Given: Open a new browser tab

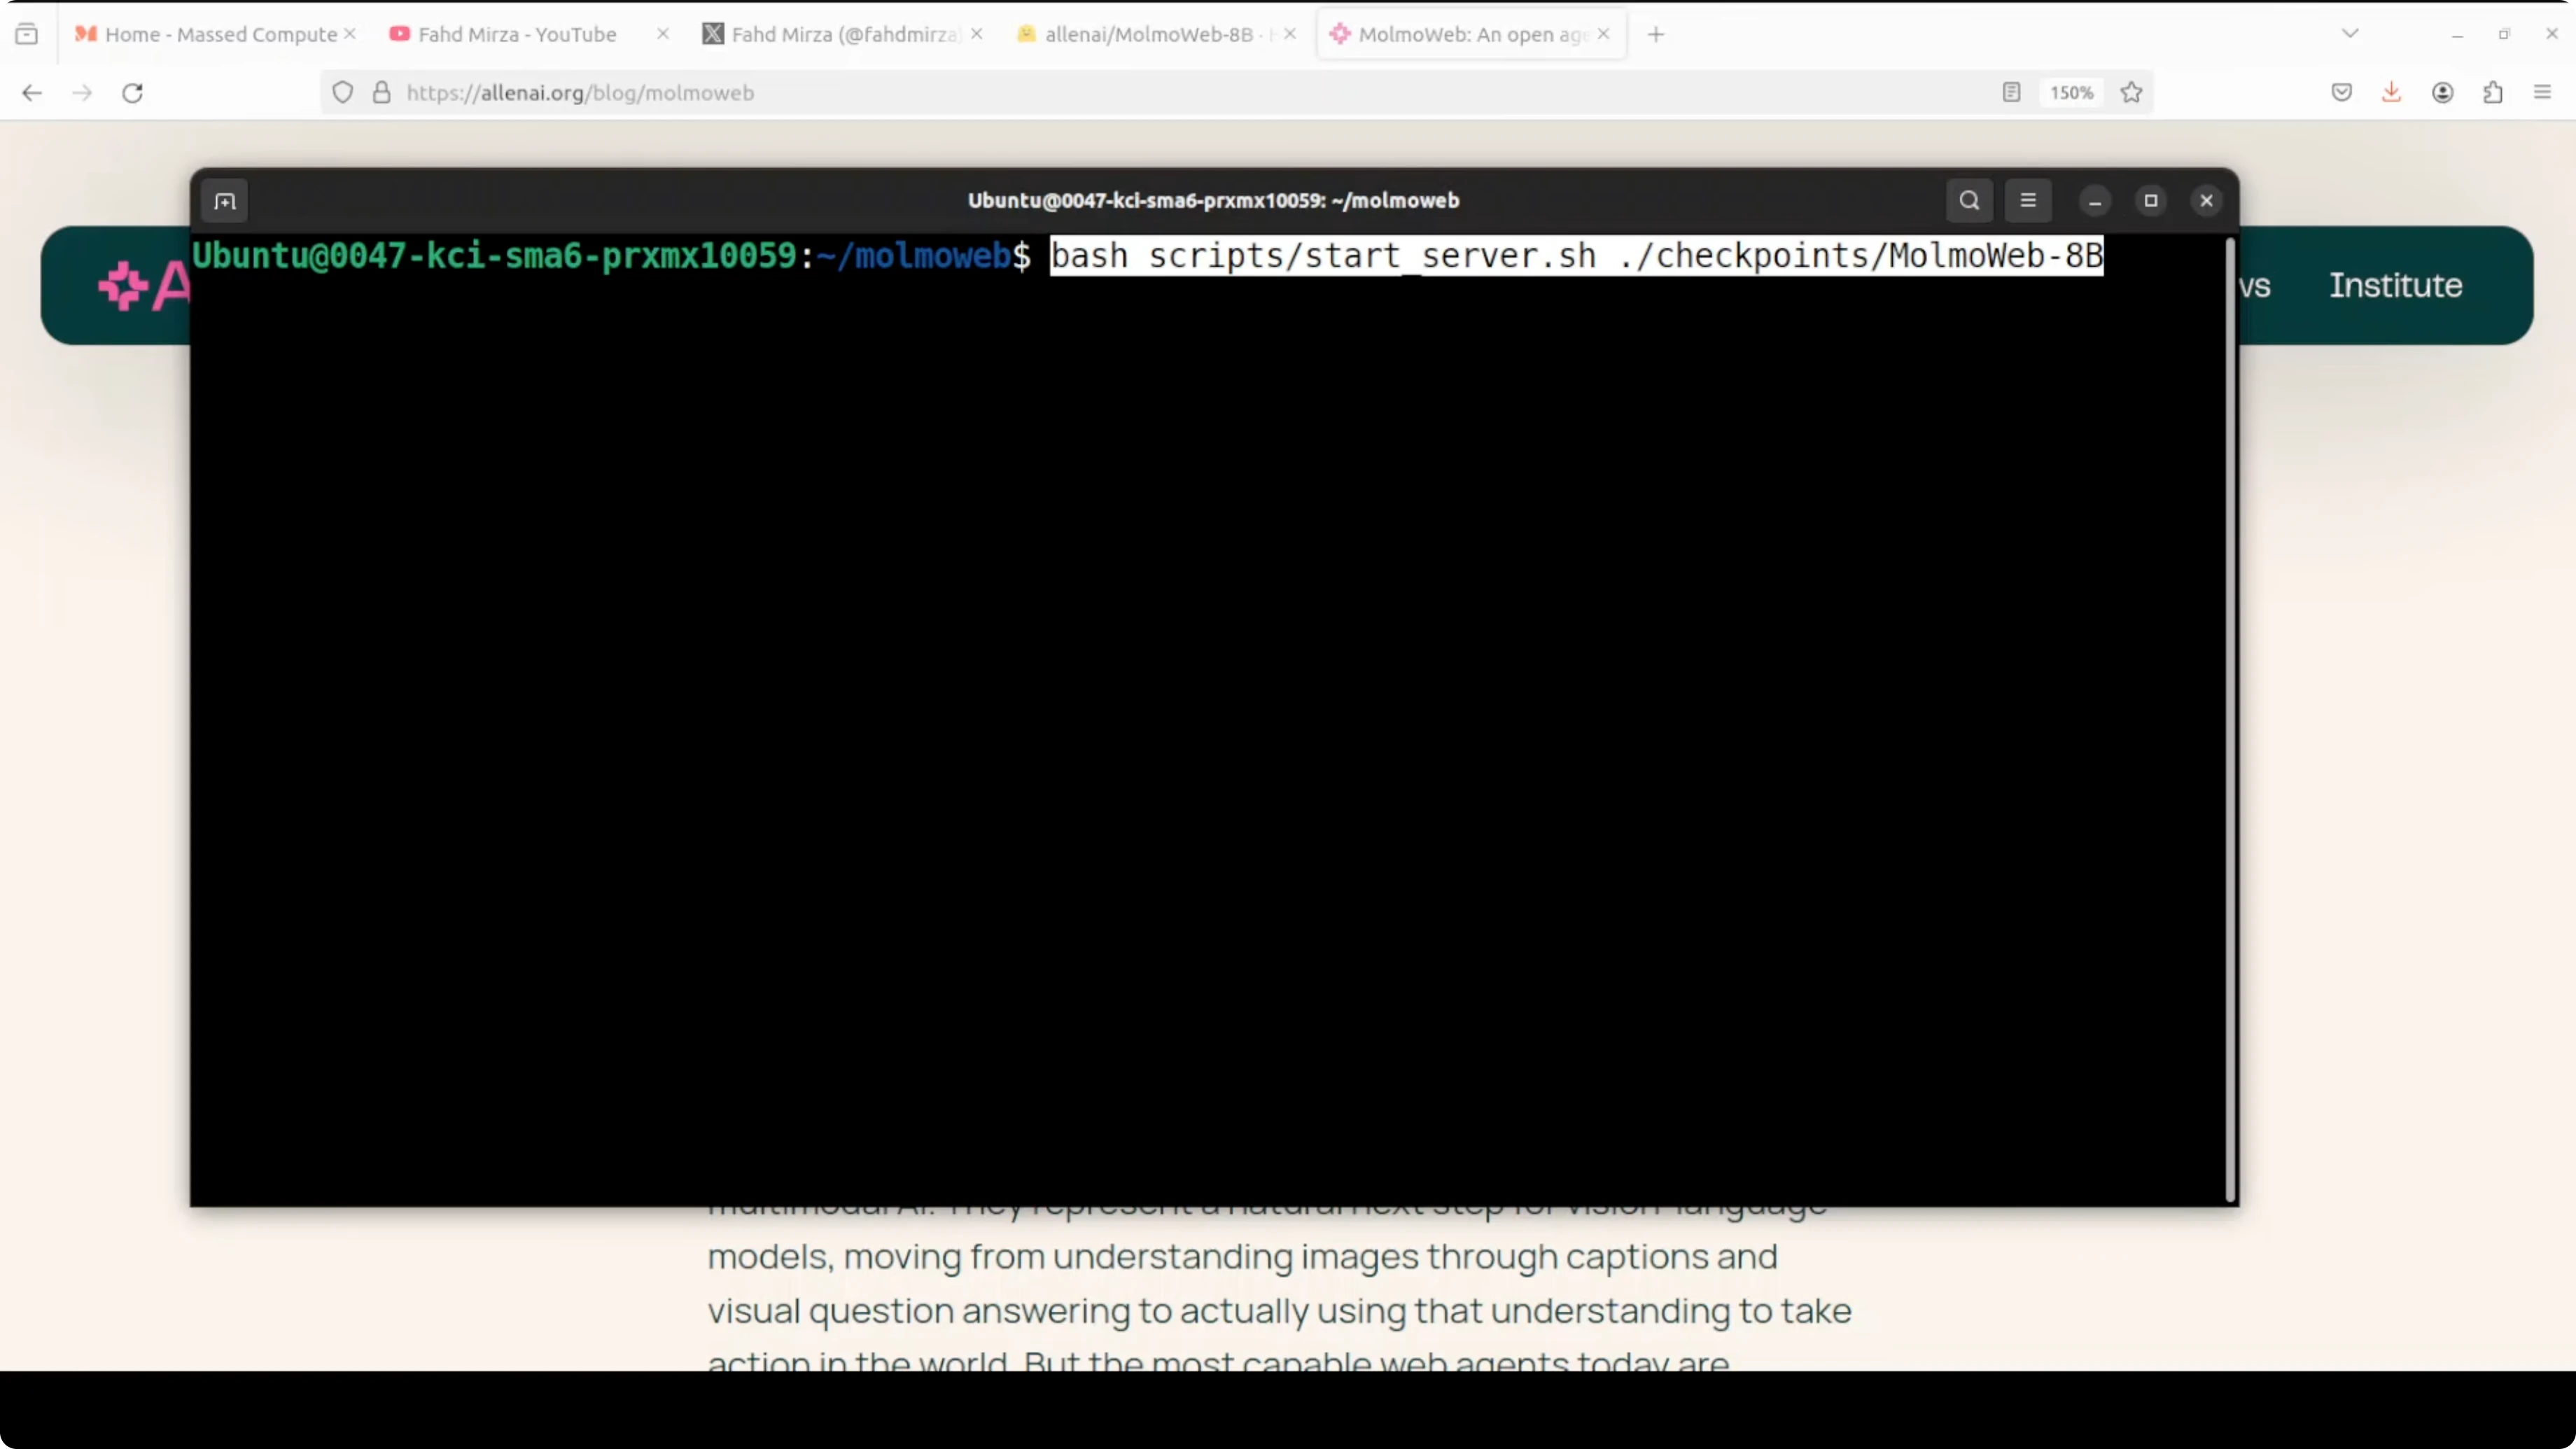Looking at the screenshot, I should [1656, 34].
